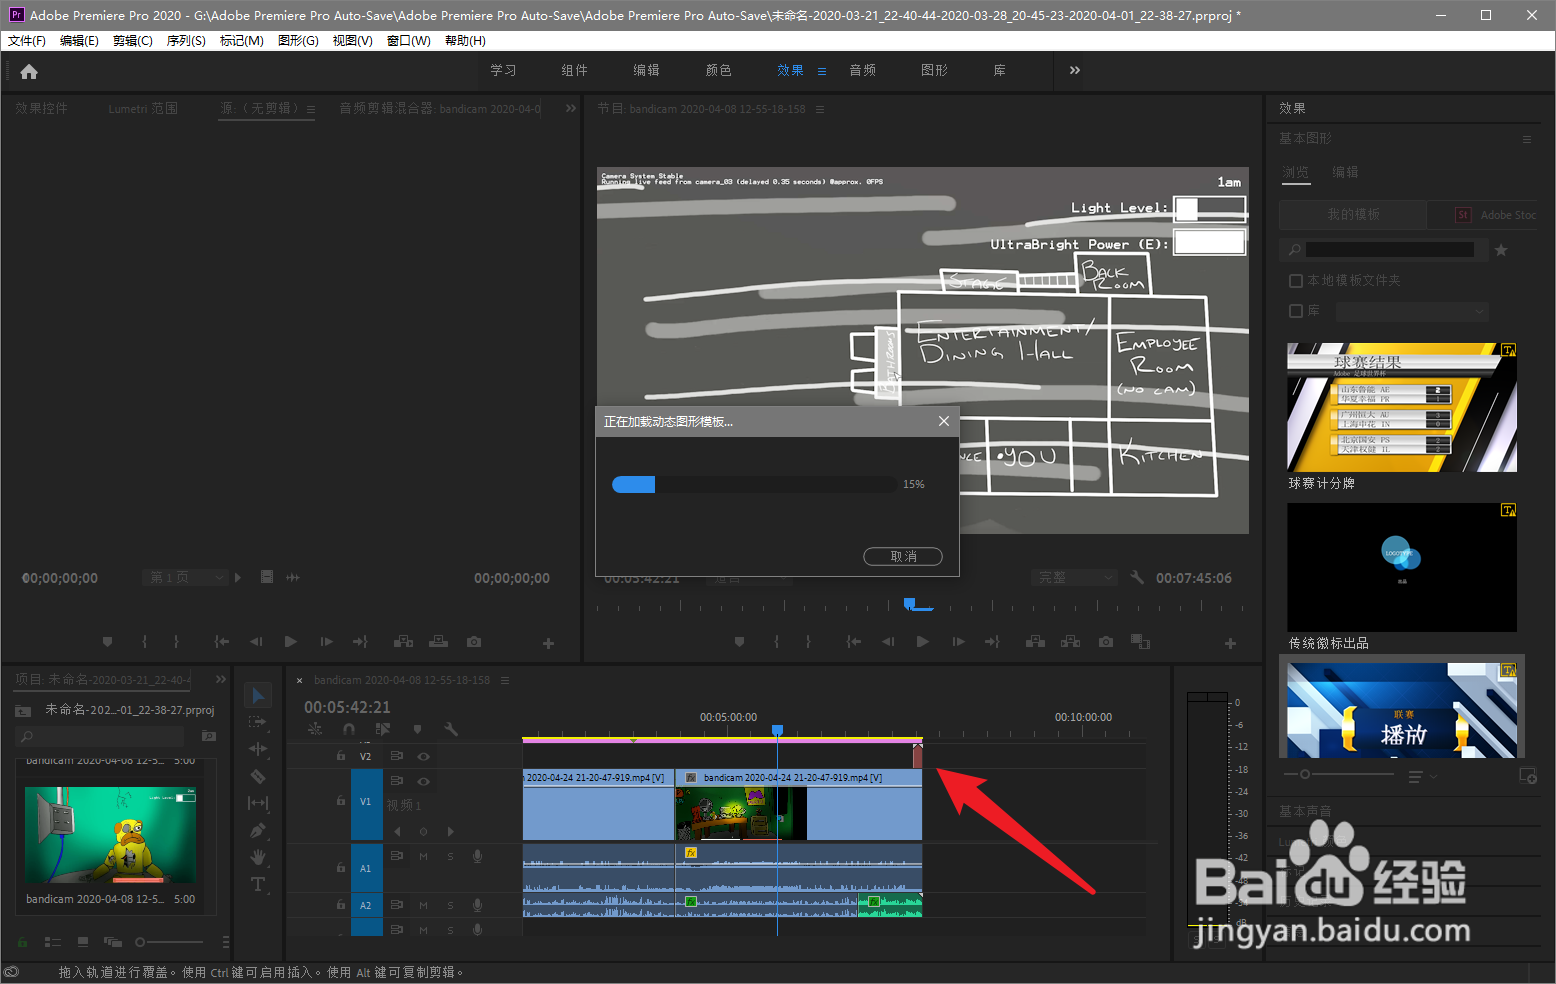This screenshot has height=984, width=1556.
Task: Select the Pen tool
Action: (257, 830)
